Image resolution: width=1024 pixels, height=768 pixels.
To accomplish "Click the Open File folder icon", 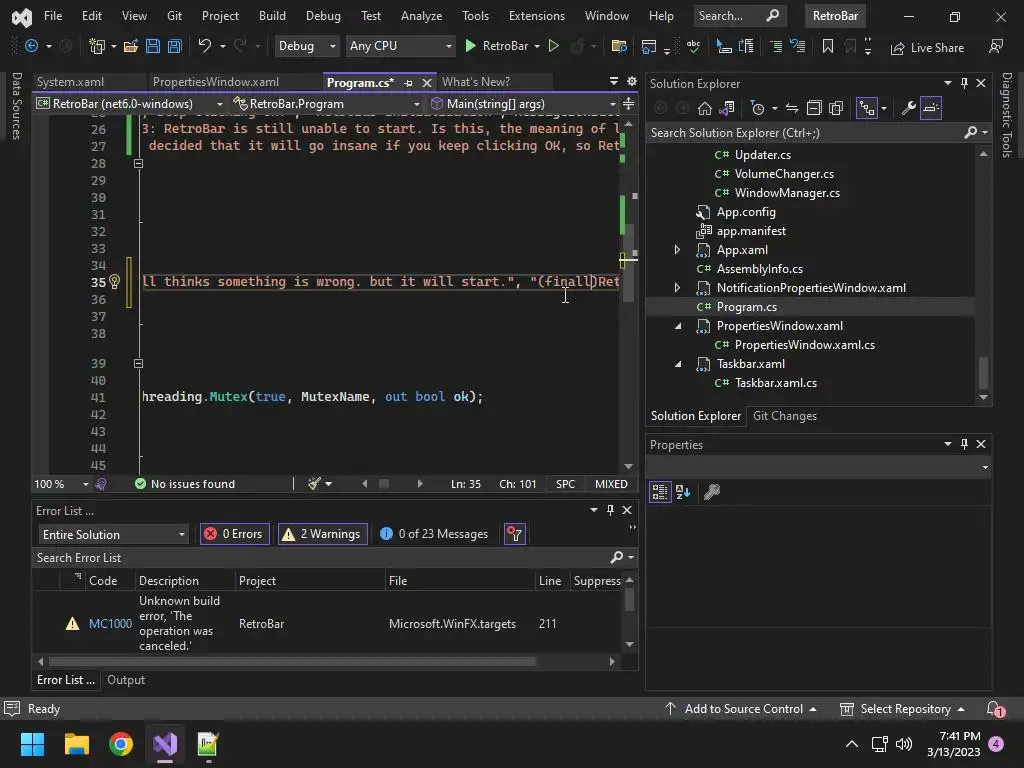I will pyautogui.click(x=131, y=46).
